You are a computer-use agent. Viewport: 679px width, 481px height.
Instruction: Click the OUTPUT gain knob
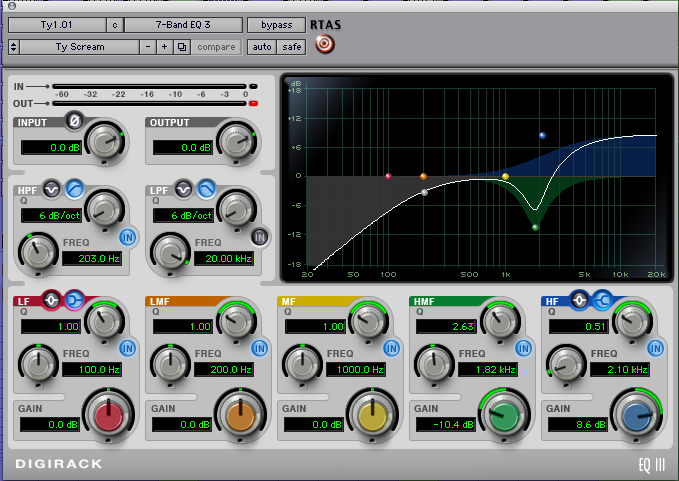[237, 142]
